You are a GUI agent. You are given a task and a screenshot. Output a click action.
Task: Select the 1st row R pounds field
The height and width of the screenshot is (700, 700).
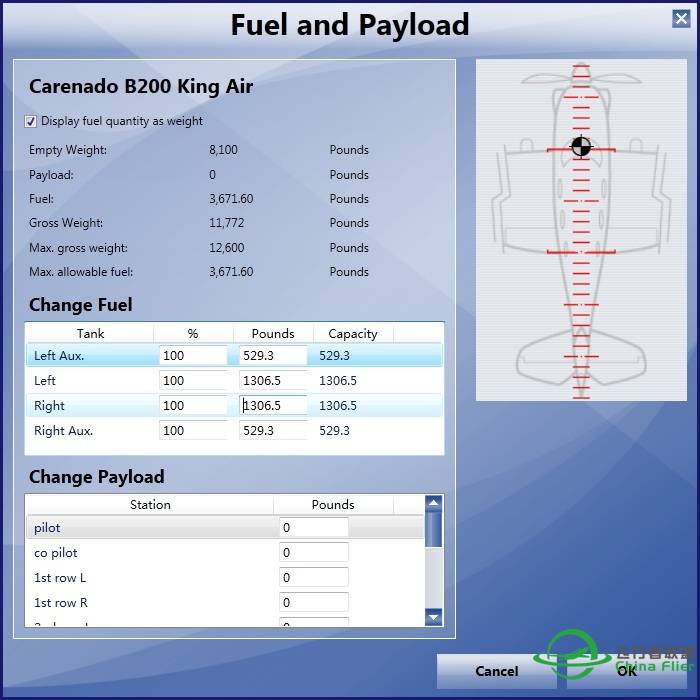point(313,602)
